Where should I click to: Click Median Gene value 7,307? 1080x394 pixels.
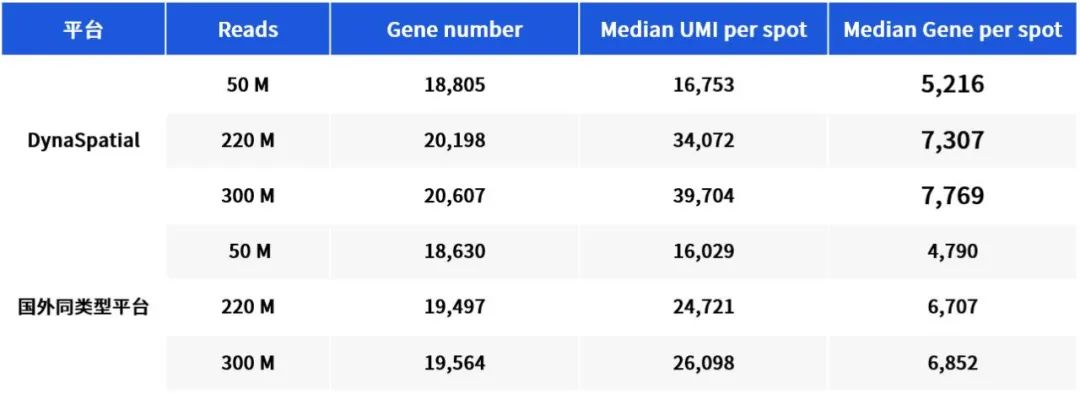click(x=953, y=141)
